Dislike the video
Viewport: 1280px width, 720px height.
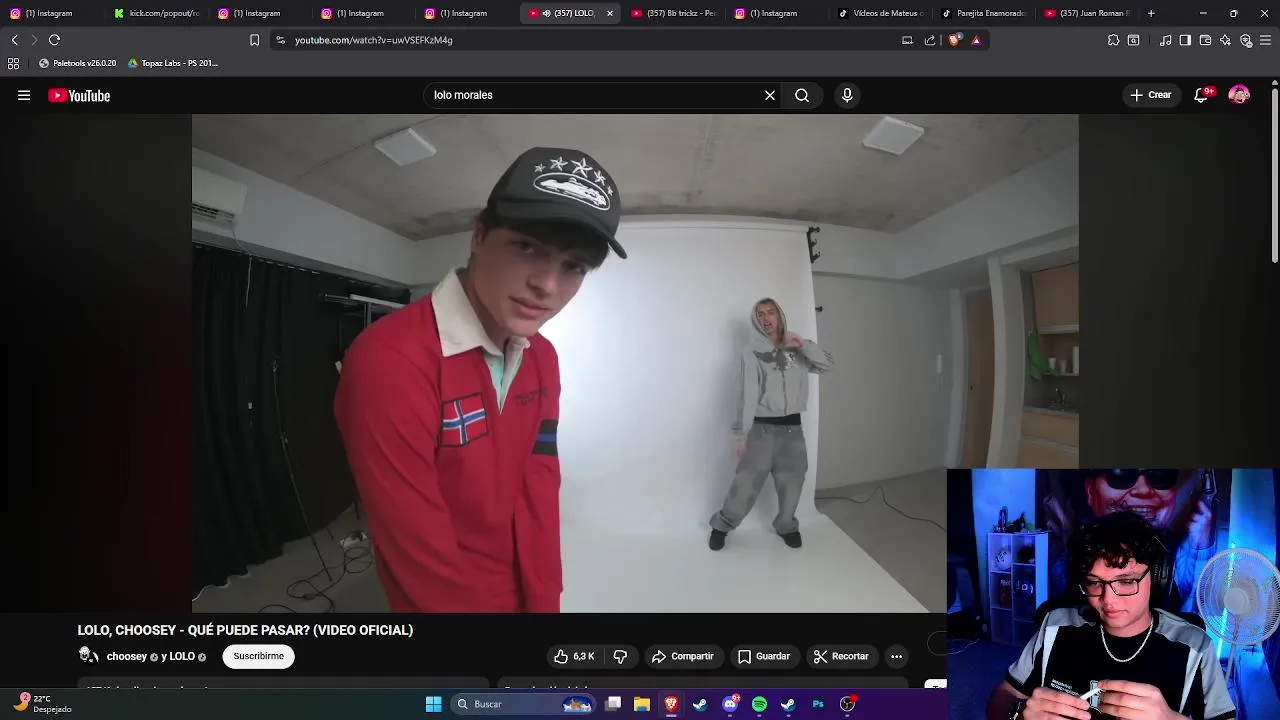pos(620,656)
